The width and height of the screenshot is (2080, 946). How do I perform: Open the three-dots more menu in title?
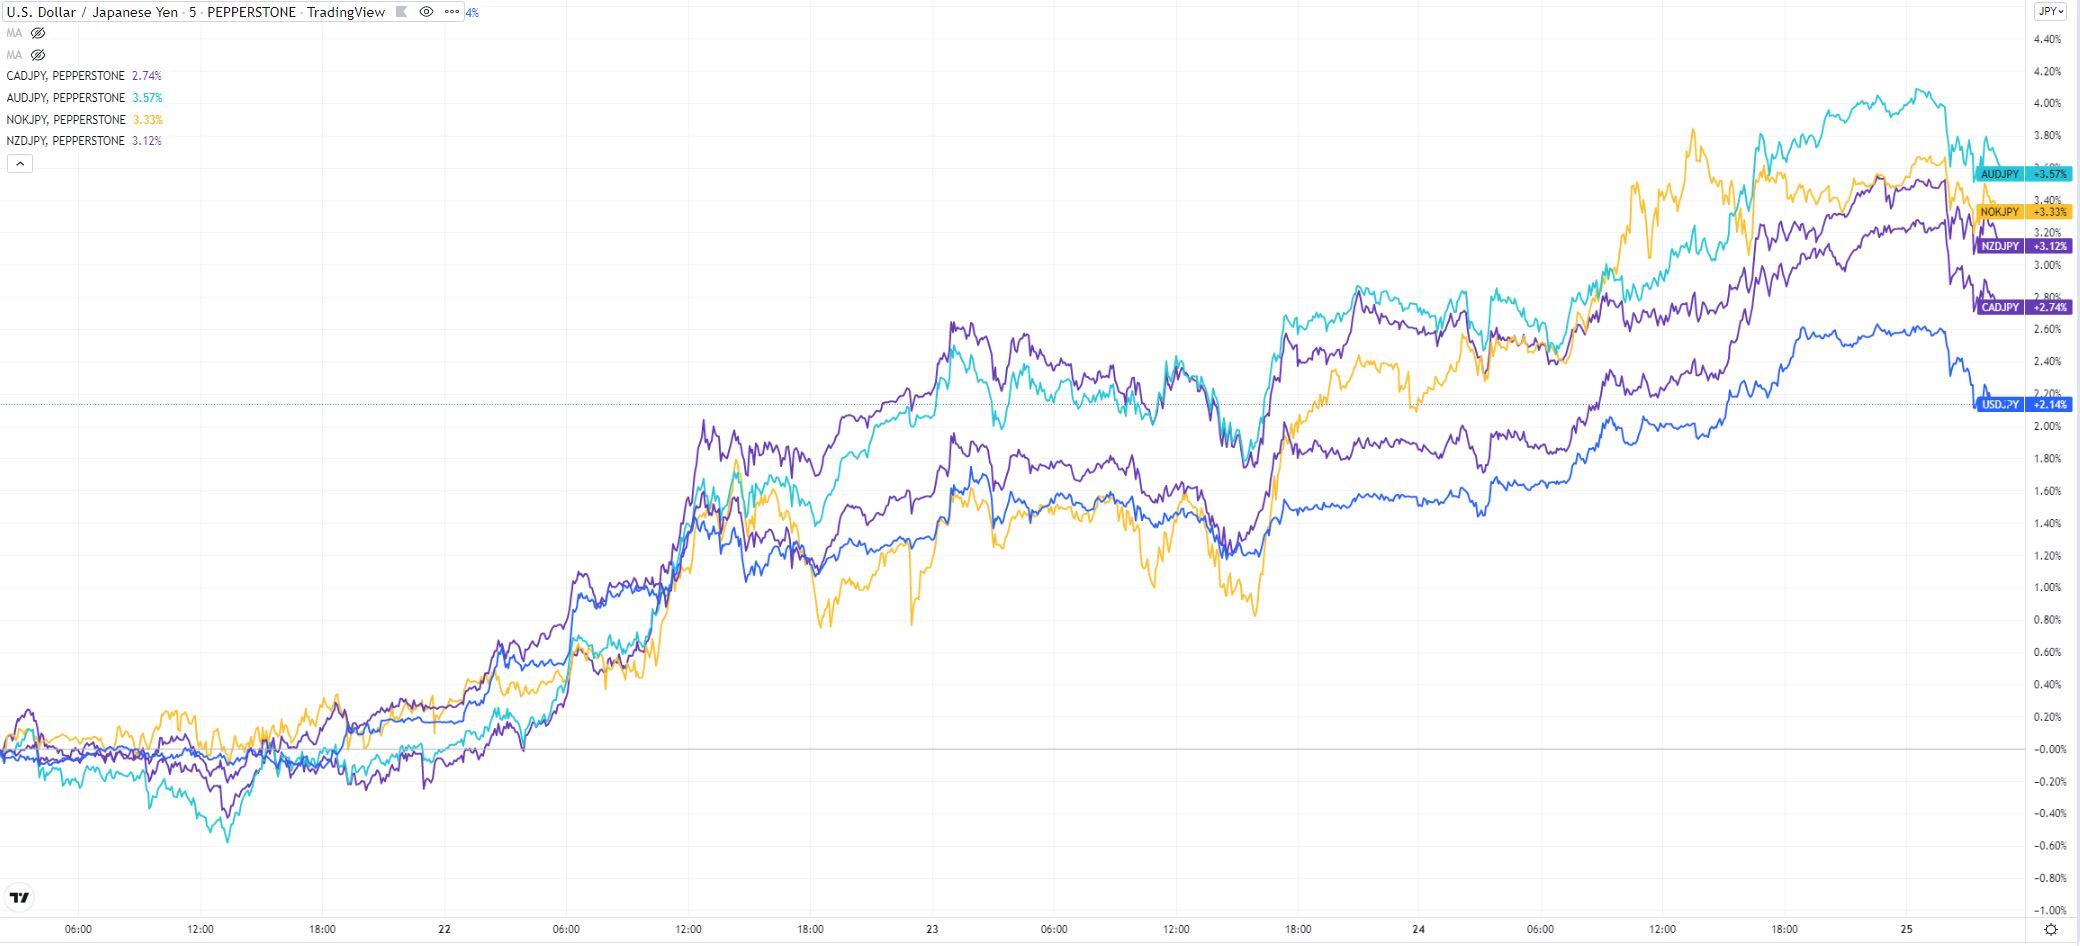point(451,12)
